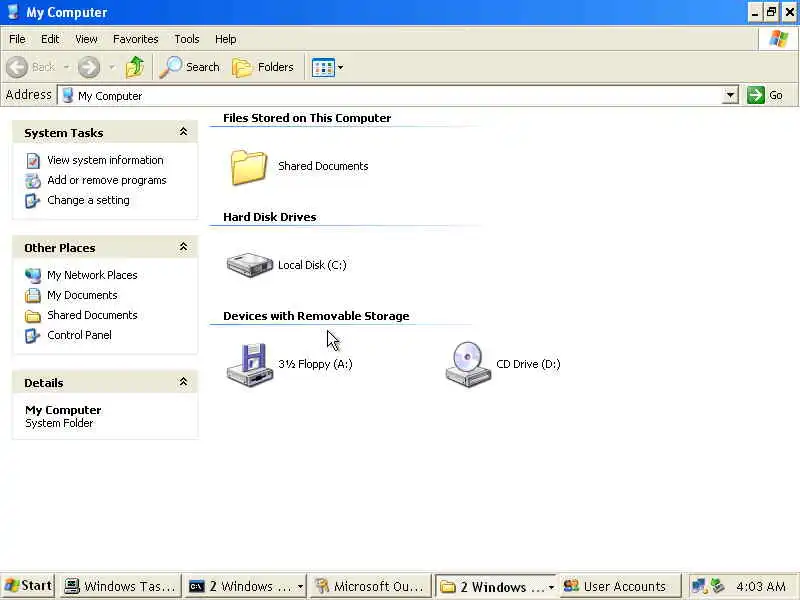
Task: Open the Start menu
Action: 29,586
